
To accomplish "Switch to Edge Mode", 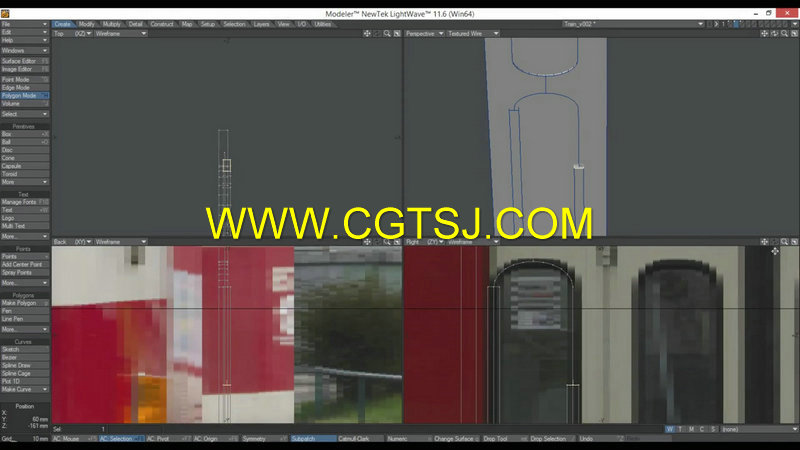I will [x=24, y=88].
